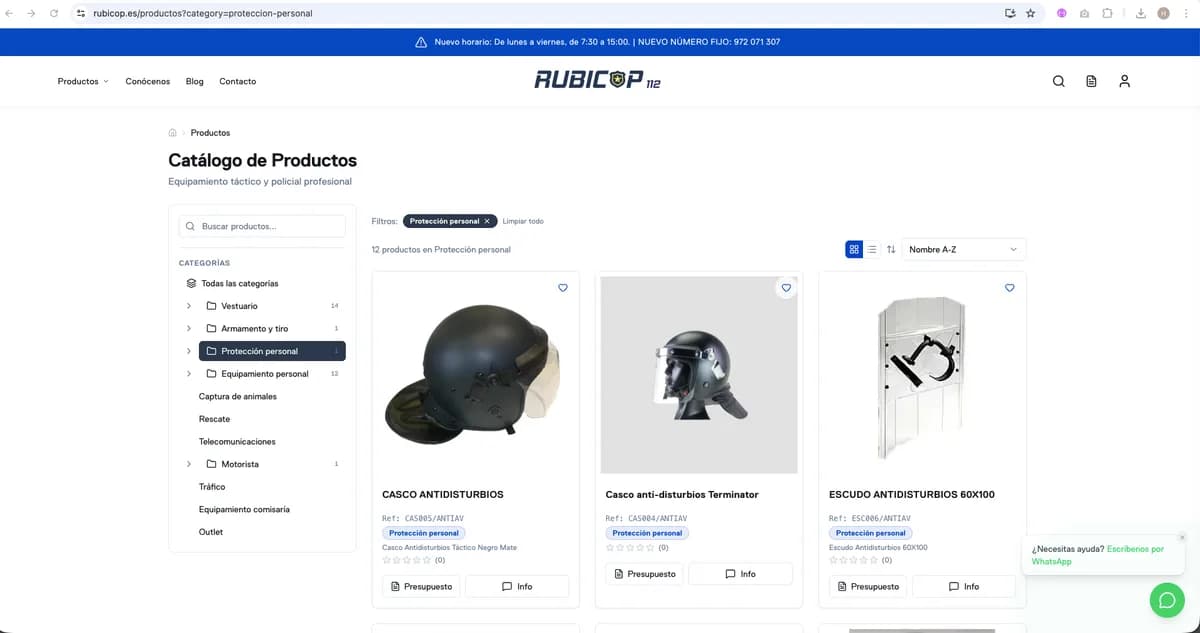Open the Nombre A-Z sort dropdown

[963, 249]
